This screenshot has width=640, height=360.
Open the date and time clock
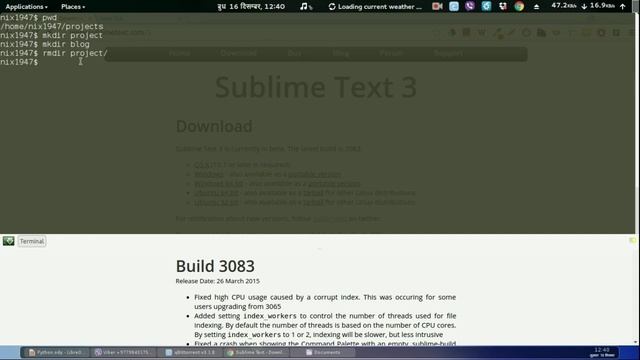coord(251,7)
